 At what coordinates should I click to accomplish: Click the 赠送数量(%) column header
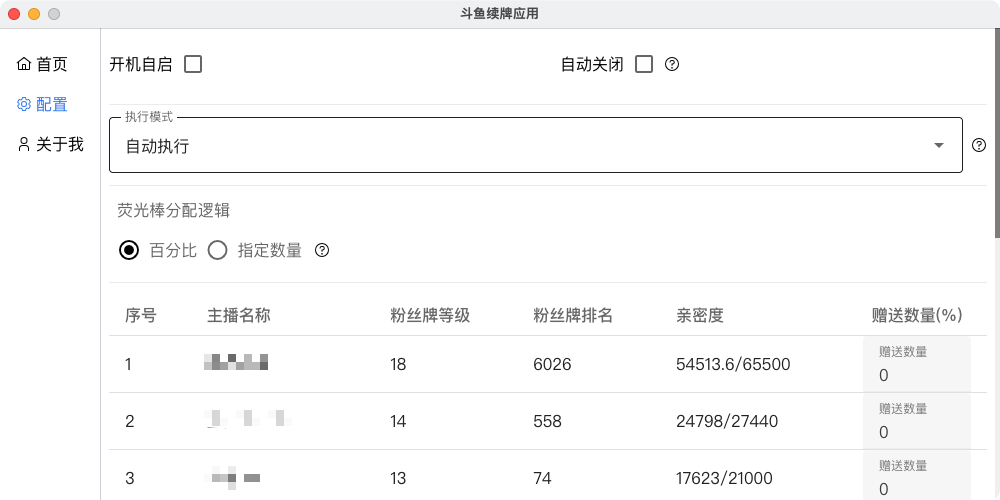[916, 315]
